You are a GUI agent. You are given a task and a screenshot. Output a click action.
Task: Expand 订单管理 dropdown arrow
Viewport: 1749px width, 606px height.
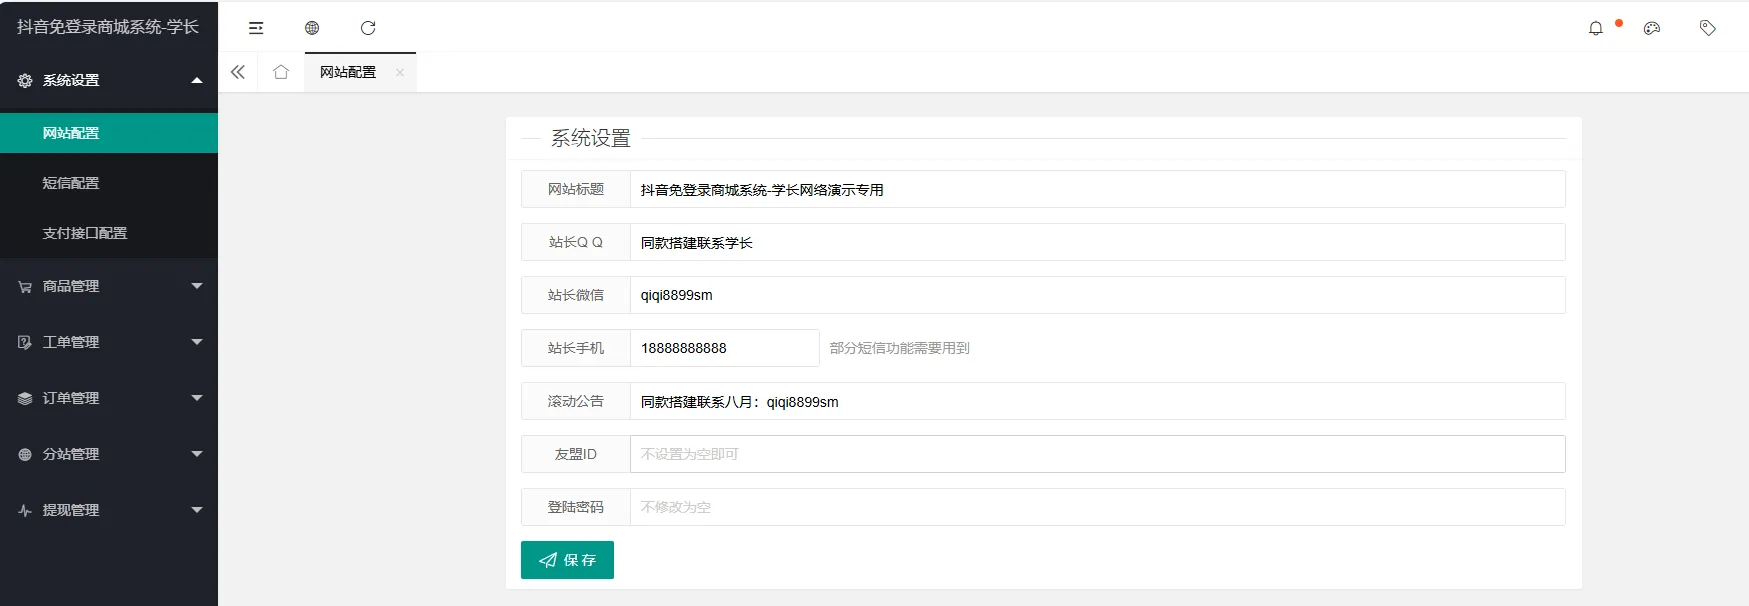click(197, 398)
